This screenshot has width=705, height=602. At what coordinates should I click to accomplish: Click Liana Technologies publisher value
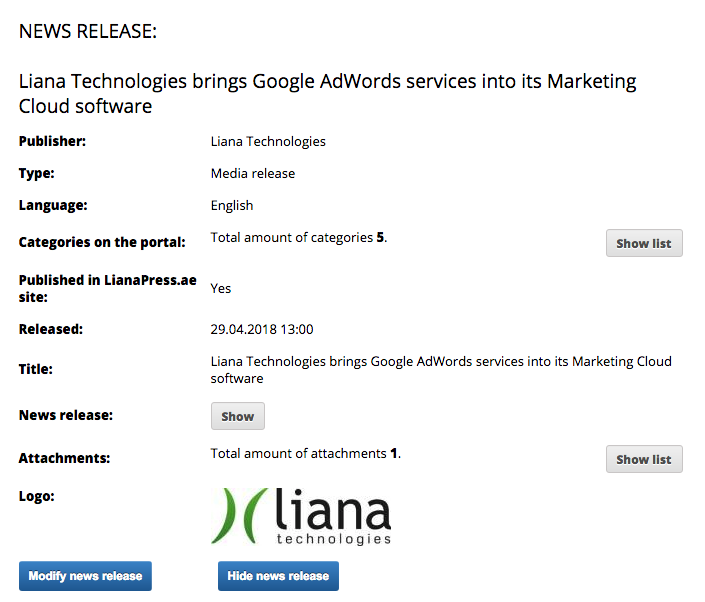(x=268, y=141)
